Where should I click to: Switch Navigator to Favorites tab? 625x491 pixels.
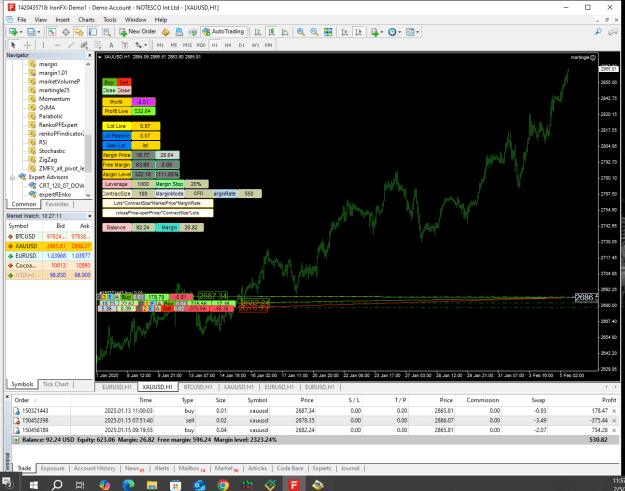[x=57, y=204]
